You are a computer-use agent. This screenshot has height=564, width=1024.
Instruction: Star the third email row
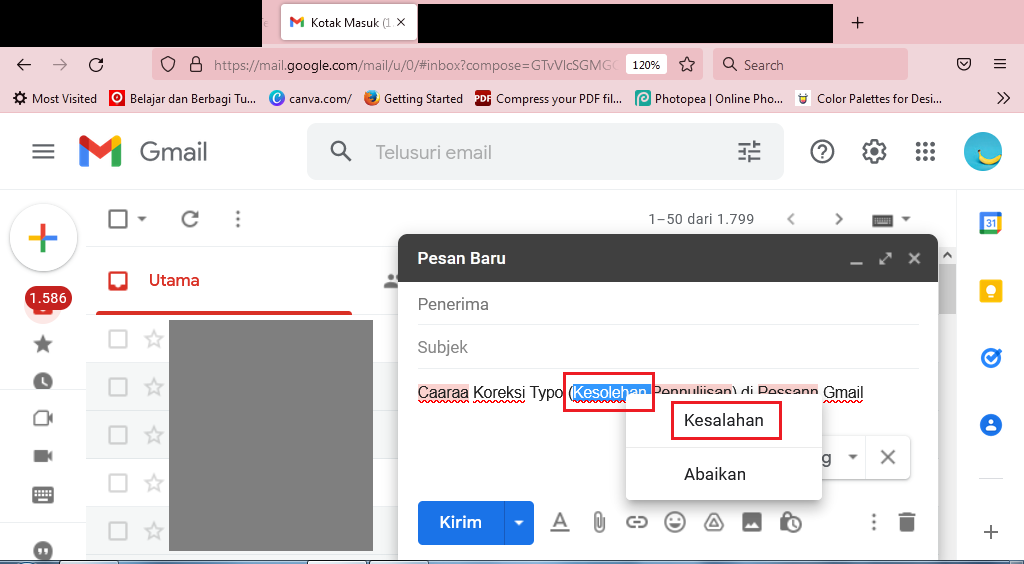point(153,435)
